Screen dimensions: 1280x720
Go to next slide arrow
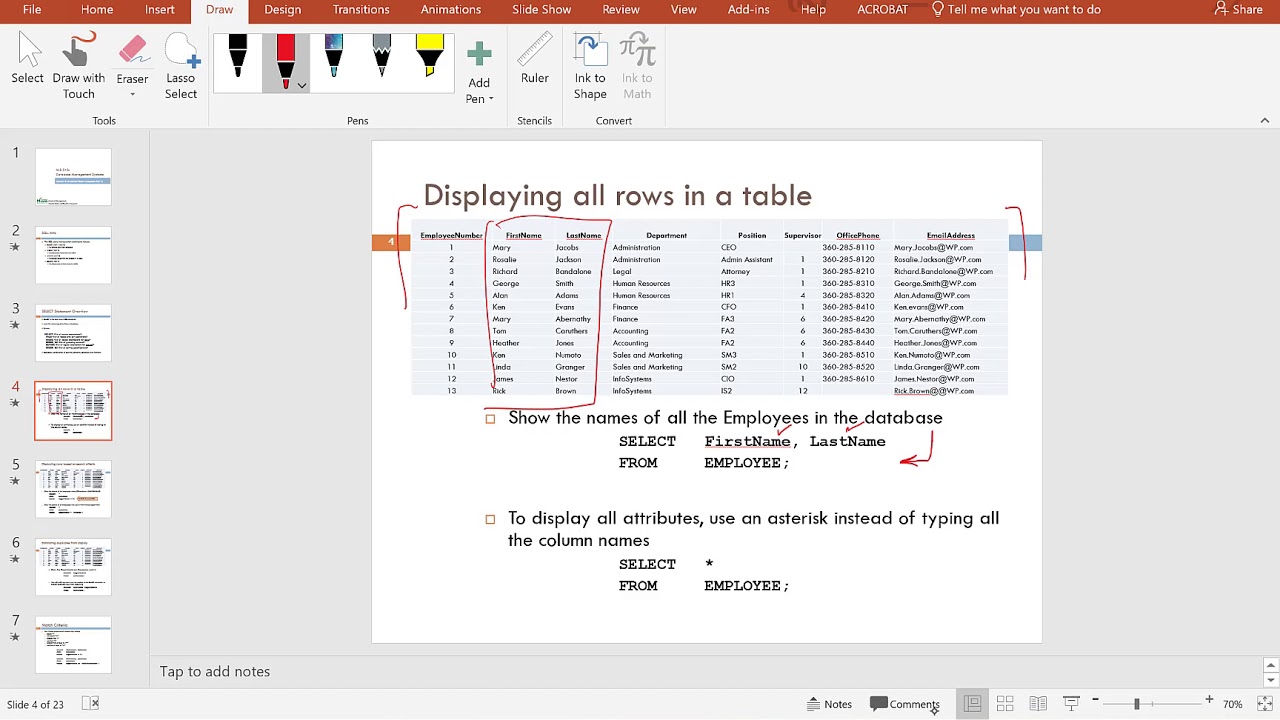(1270, 681)
